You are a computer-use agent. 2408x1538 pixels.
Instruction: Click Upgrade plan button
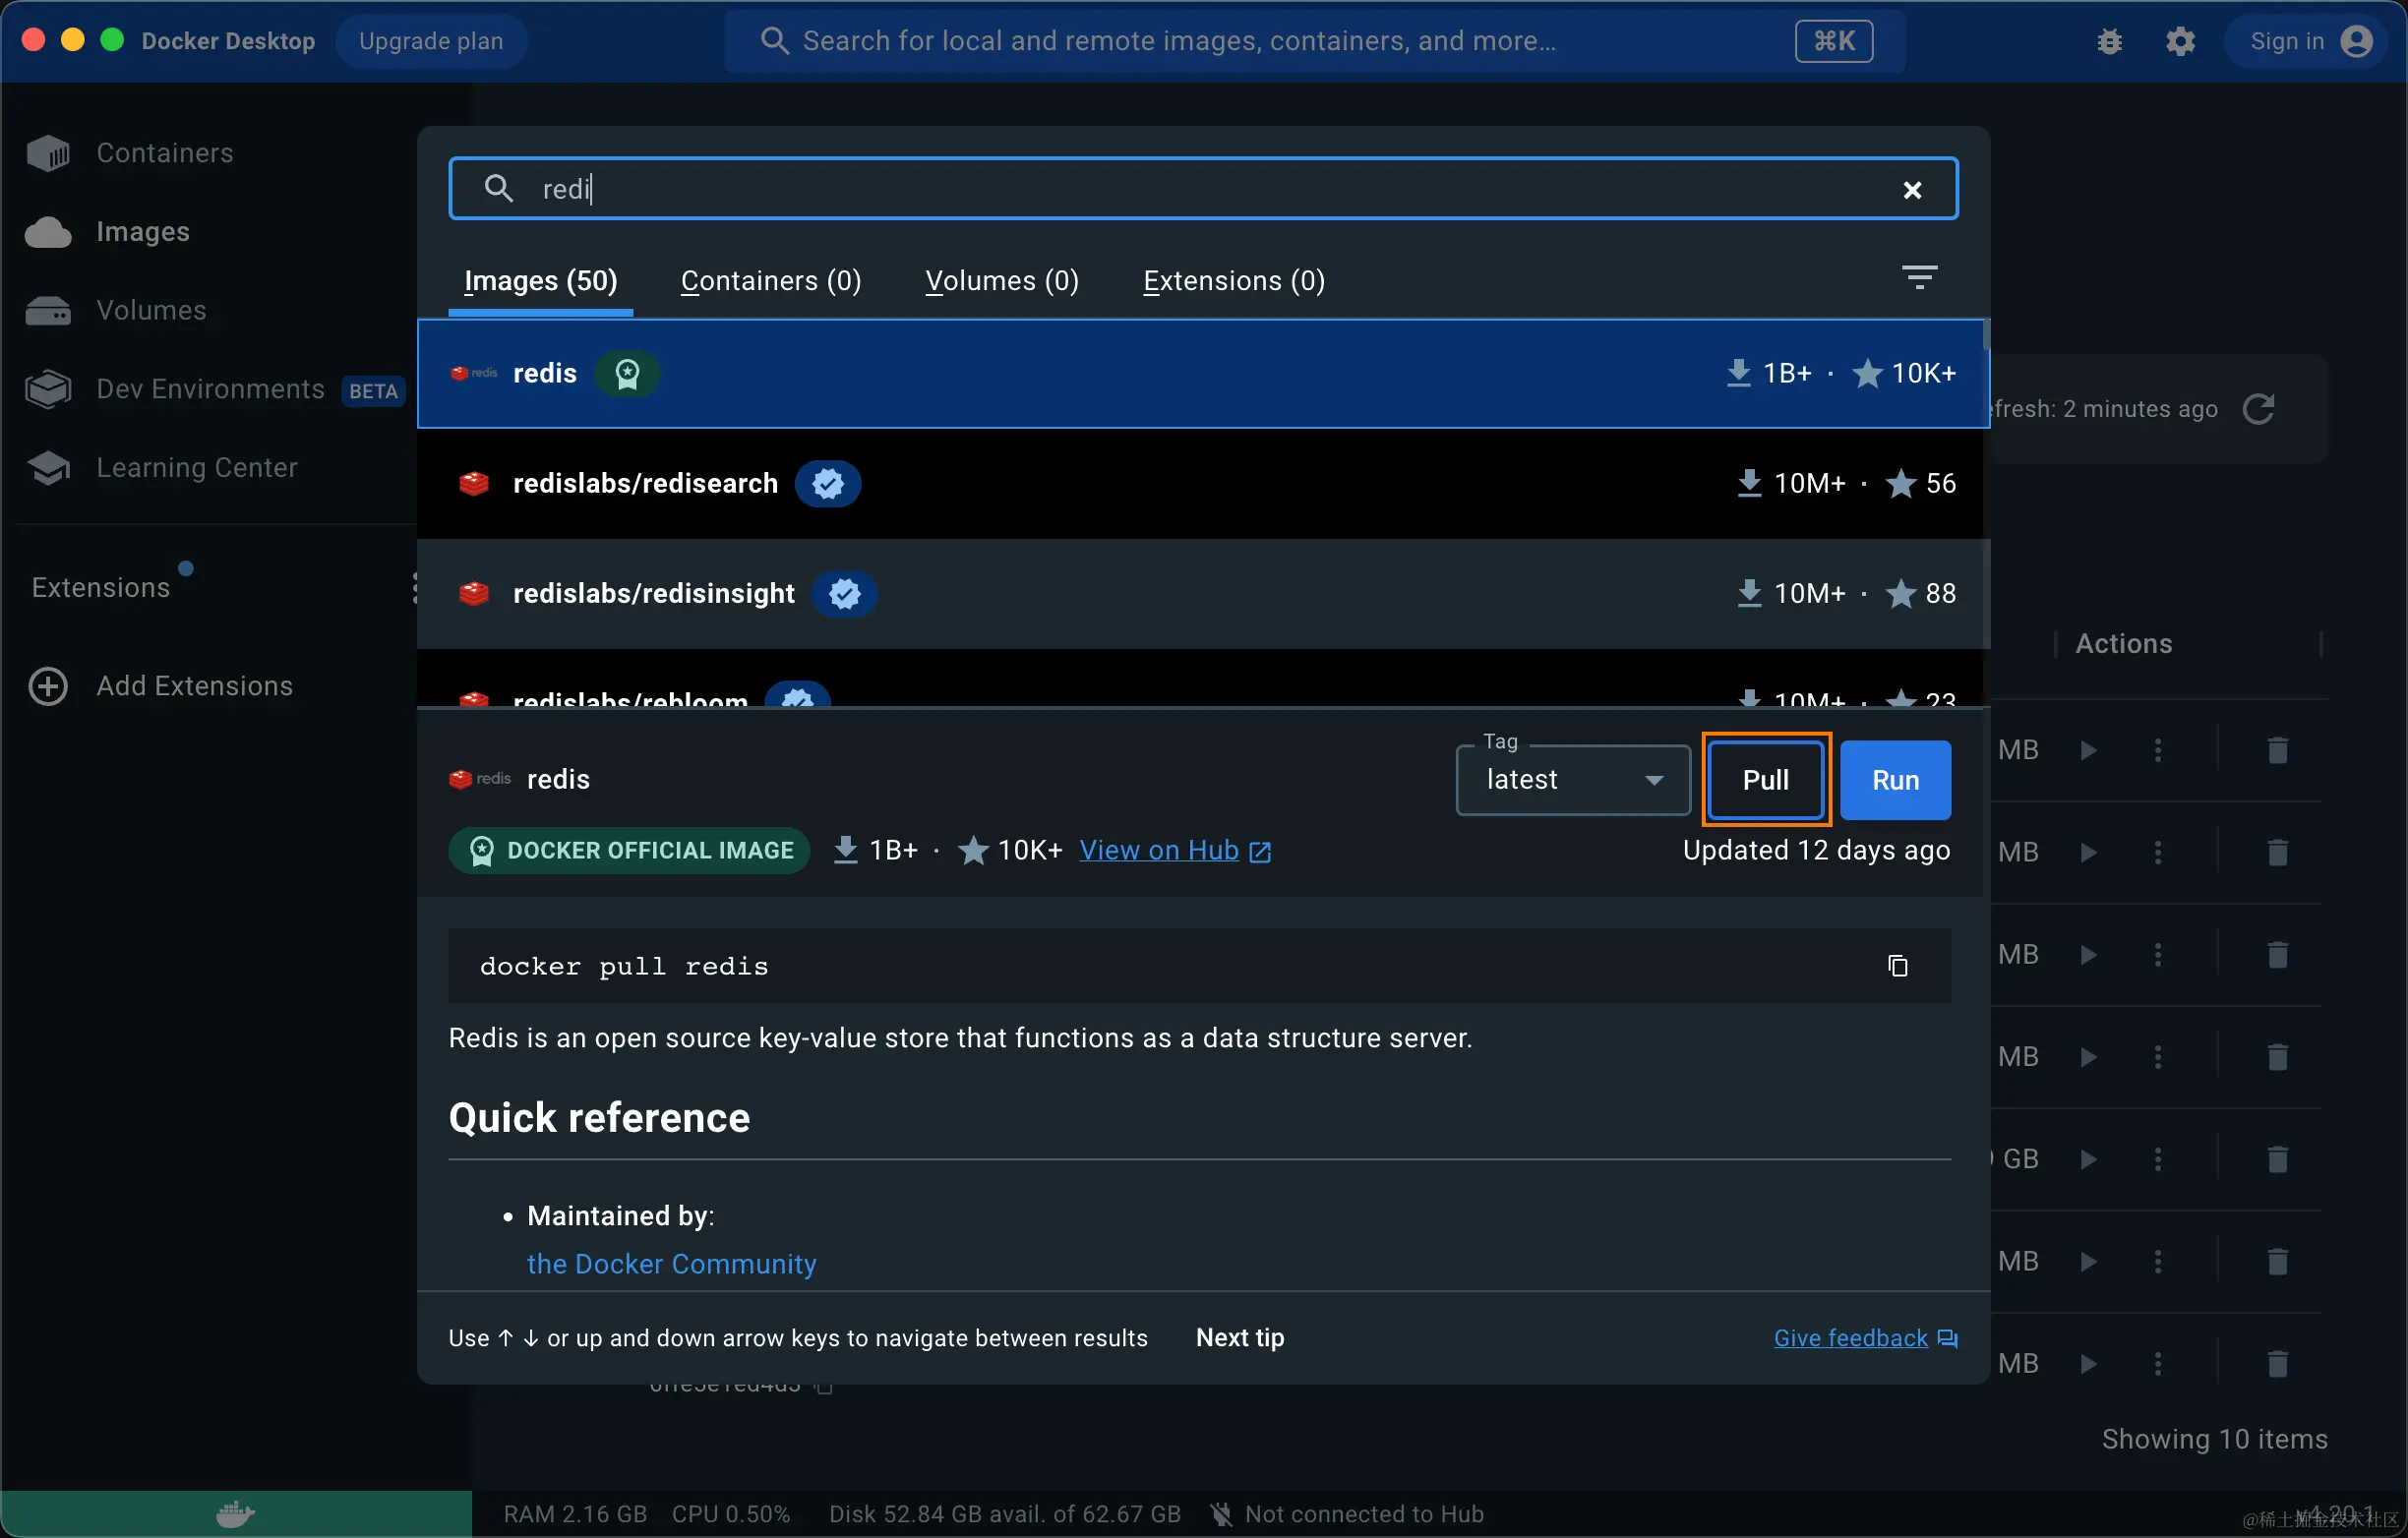[x=431, y=41]
